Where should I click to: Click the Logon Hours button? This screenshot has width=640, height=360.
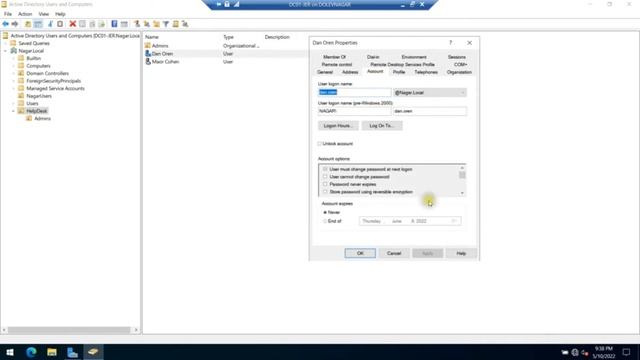(338, 126)
